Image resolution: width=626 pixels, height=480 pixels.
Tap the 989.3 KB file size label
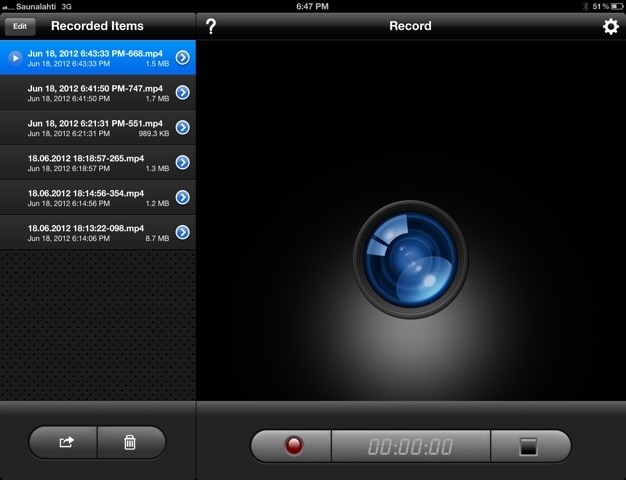[x=154, y=133]
